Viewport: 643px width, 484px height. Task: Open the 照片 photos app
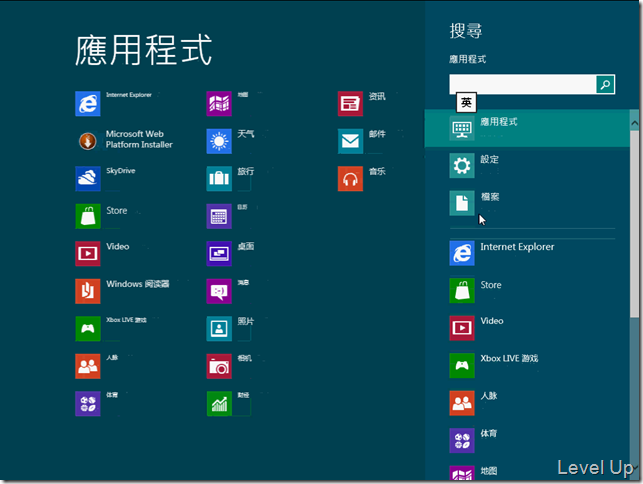coord(219,329)
